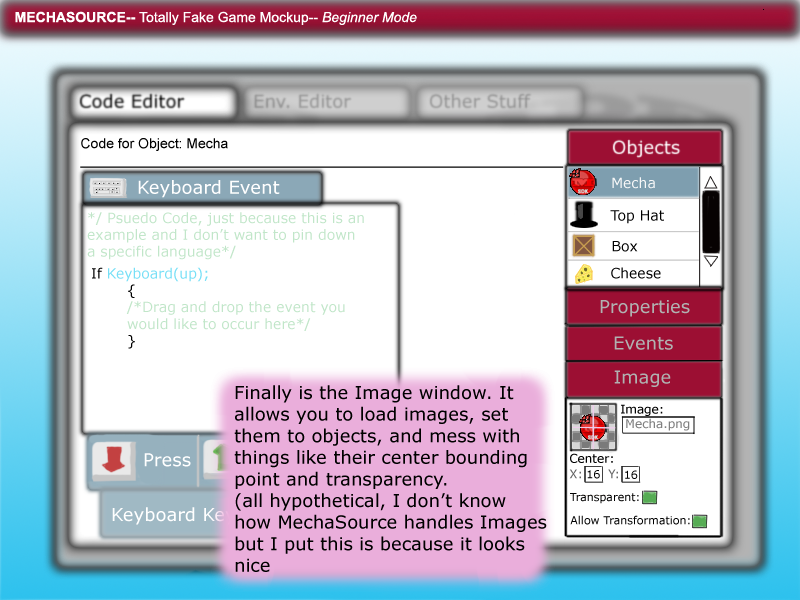Click the Cheese icon in Objects list
The width and height of the screenshot is (800, 600).
coord(583,273)
